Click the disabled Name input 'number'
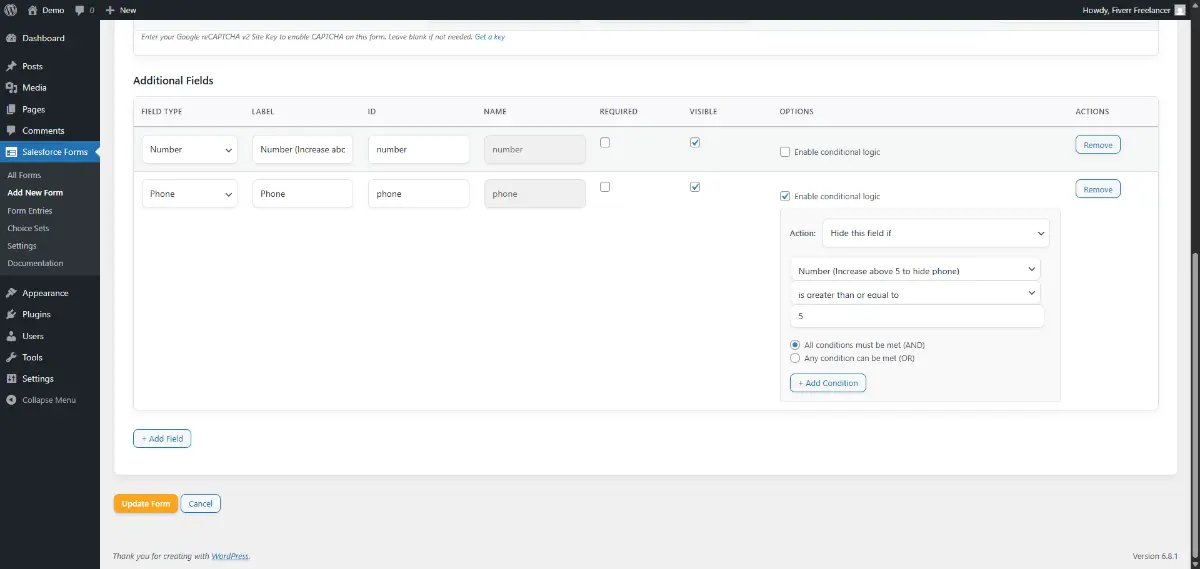 [x=535, y=149]
